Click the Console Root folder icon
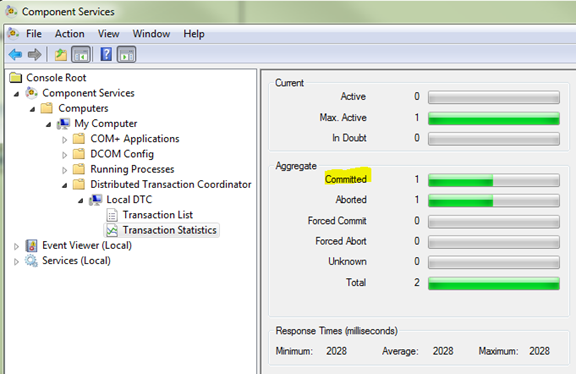Viewport: 576px width, 374px height. pyautogui.click(x=16, y=78)
